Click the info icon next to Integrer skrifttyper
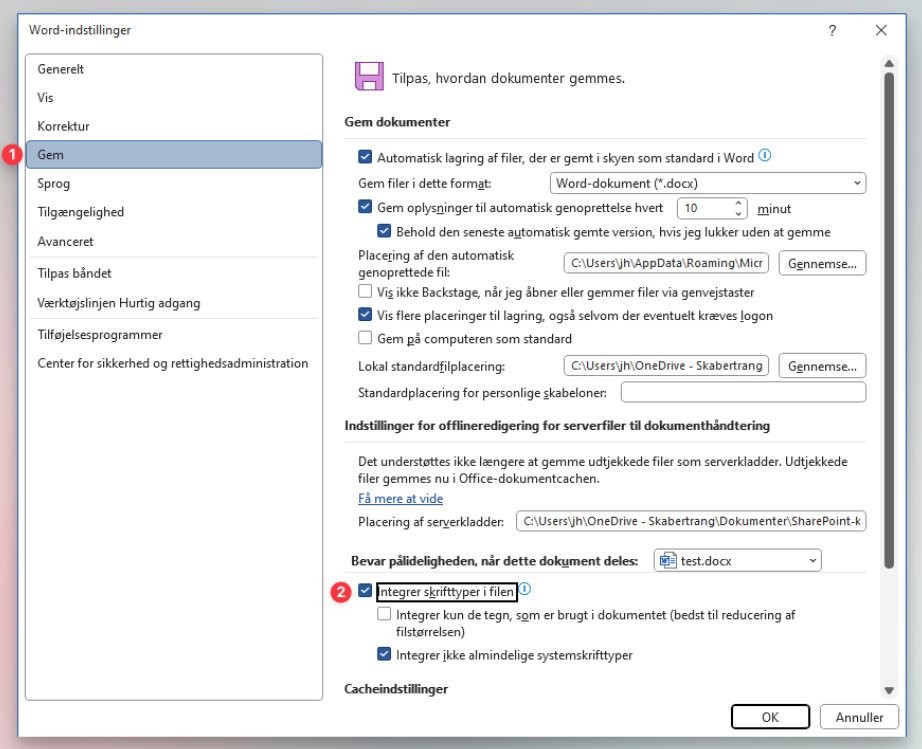Image resolution: width=922 pixels, height=749 pixels. coord(528,590)
